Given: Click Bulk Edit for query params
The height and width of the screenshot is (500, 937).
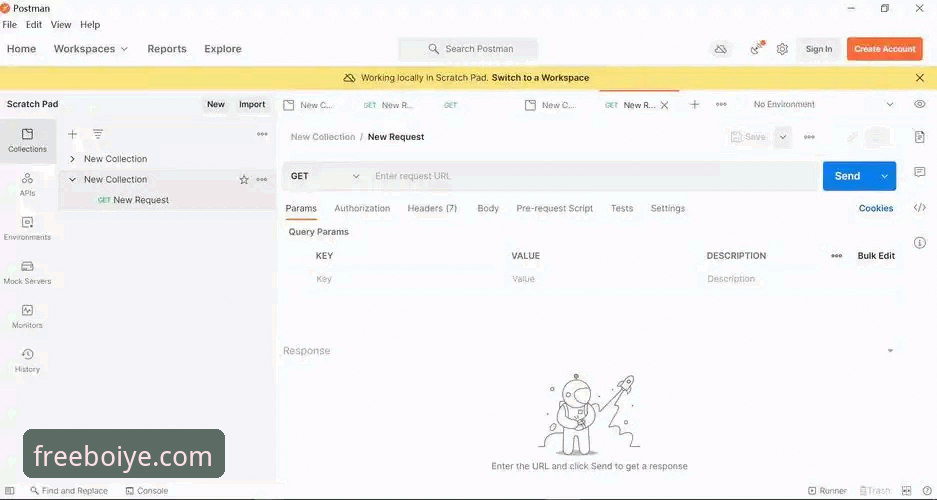Looking at the screenshot, I should pos(876,256).
